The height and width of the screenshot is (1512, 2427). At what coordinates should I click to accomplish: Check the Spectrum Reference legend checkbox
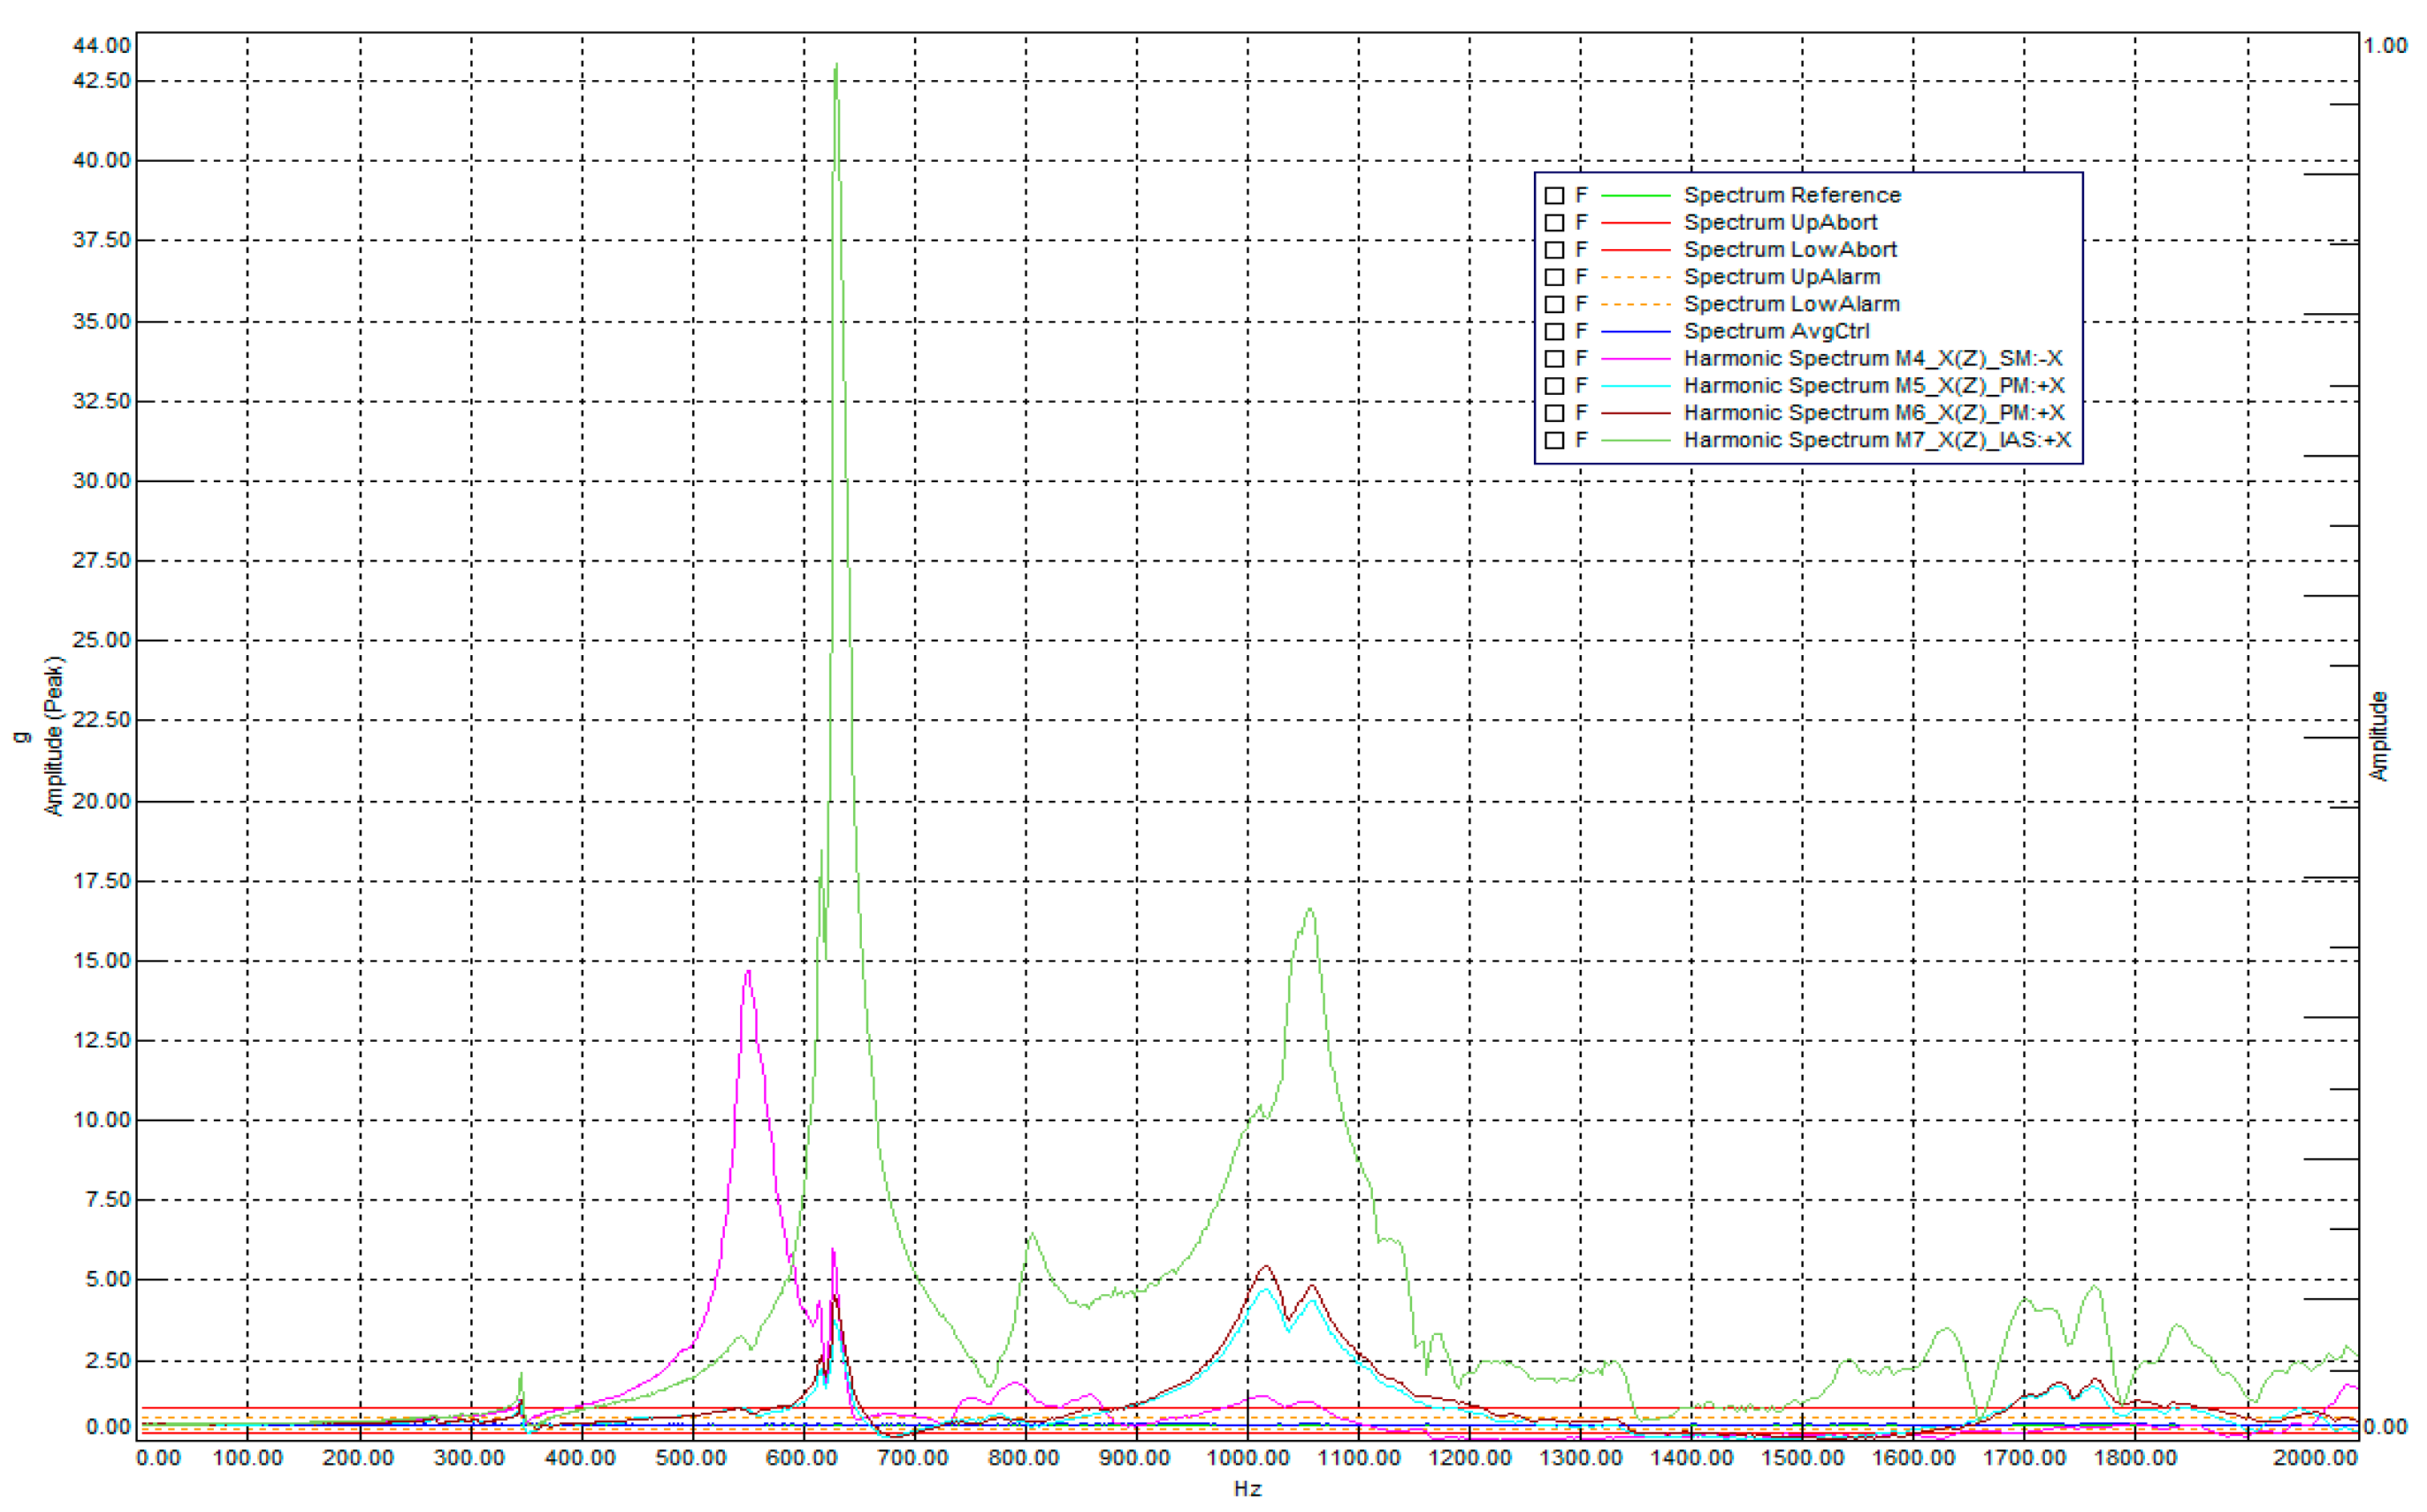click(x=1554, y=196)
